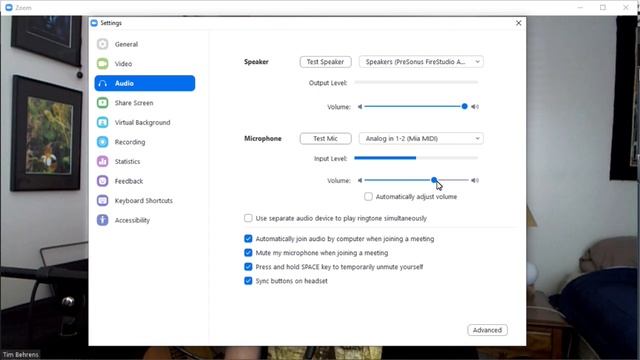Click the Recording sidebar icon
This screenshot has height=360, width=640.
[x=102, y=142]
